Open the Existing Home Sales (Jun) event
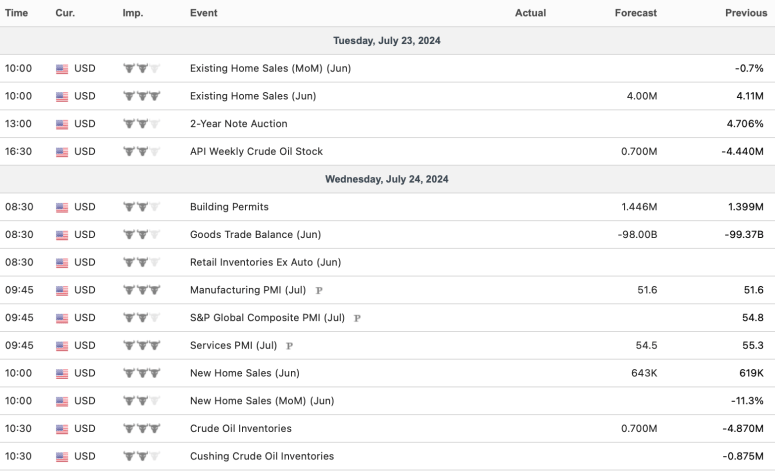 [253, 96]
